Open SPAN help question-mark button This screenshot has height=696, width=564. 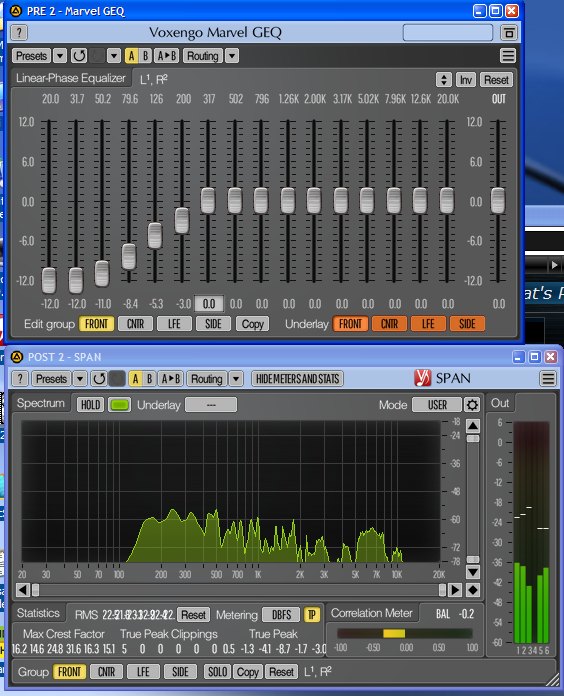coord(20,379)
